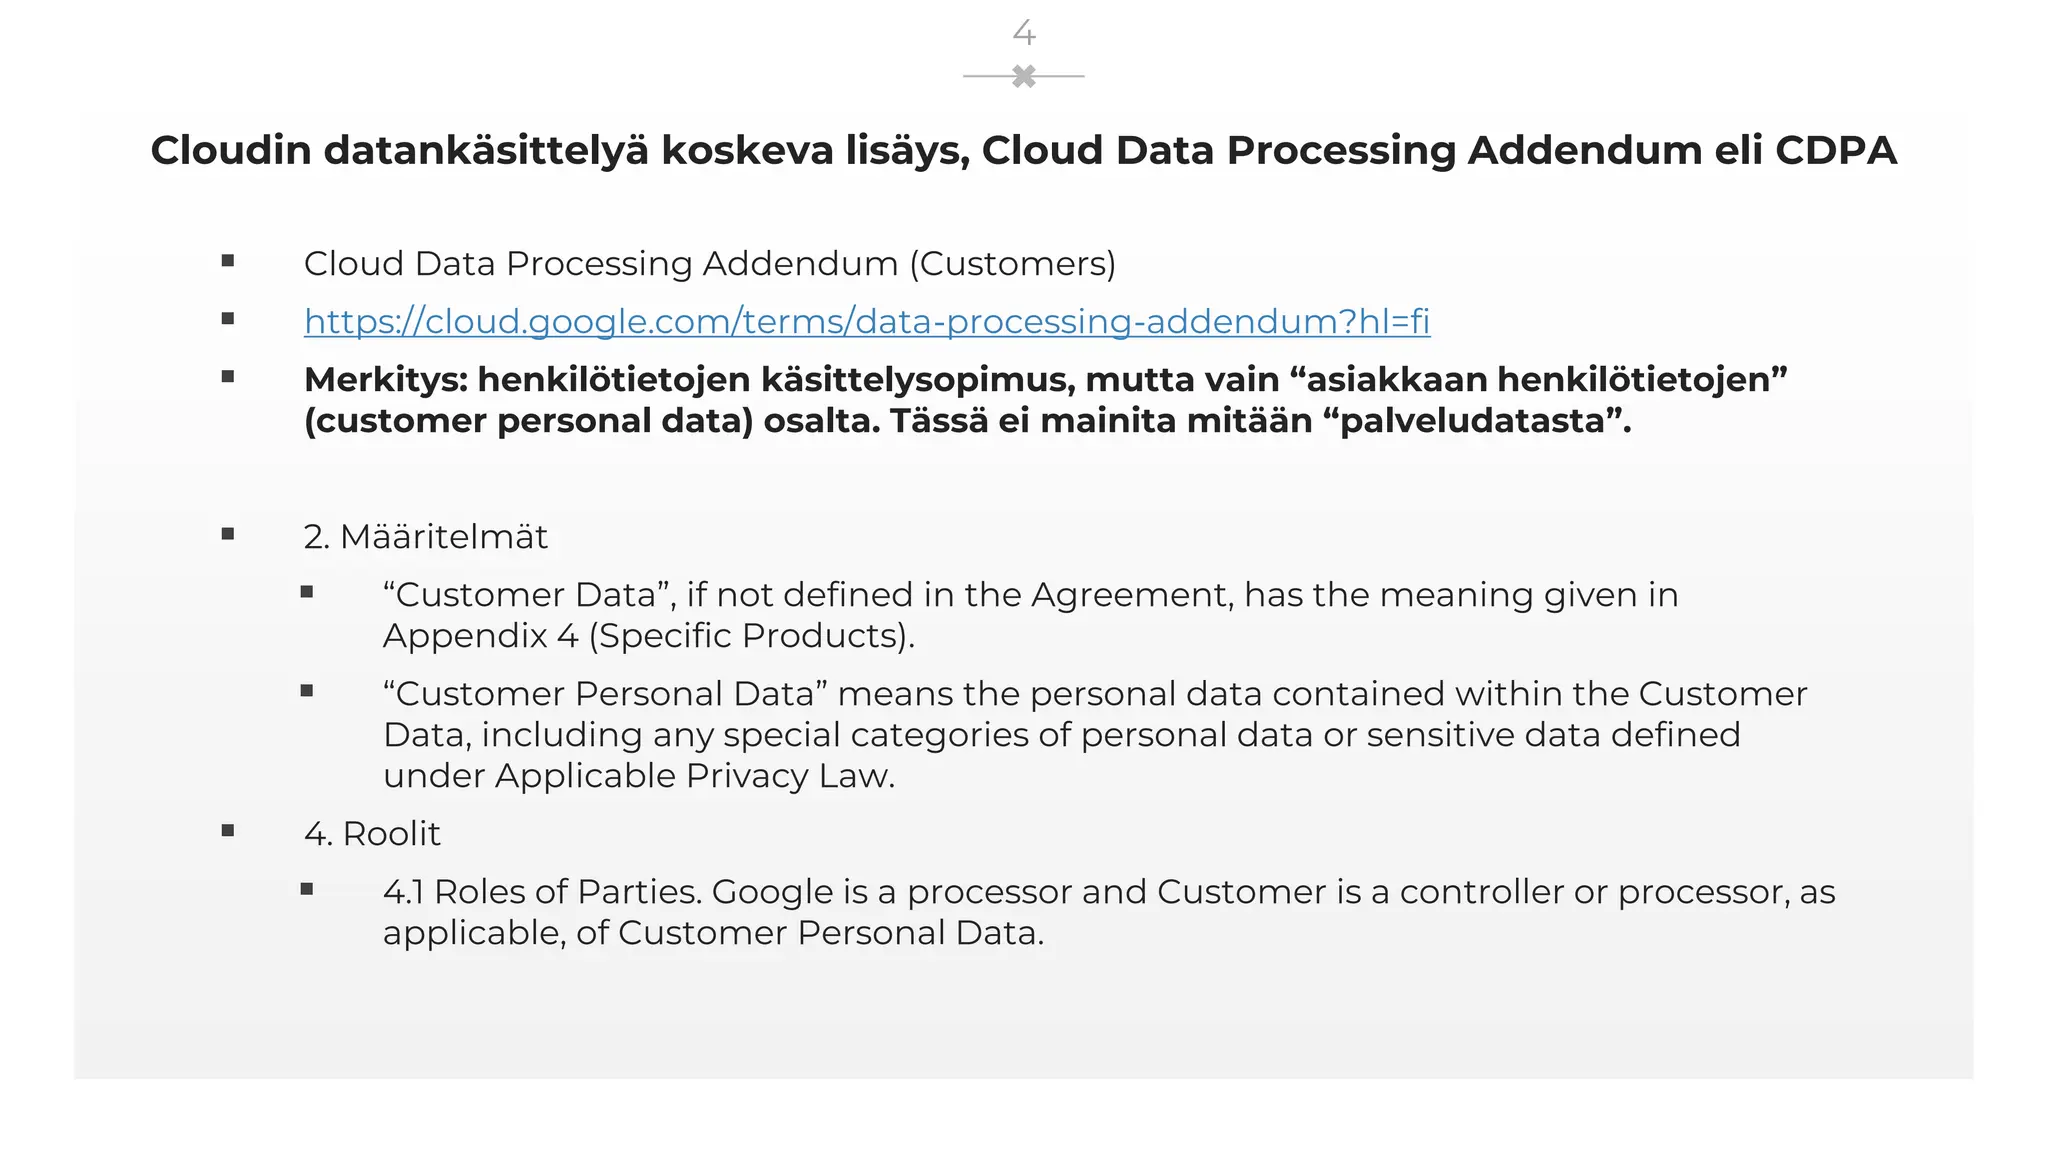
Task: Click the bold paragraph starting with 'Merkitys'
Action: (x=1045, y=400)
